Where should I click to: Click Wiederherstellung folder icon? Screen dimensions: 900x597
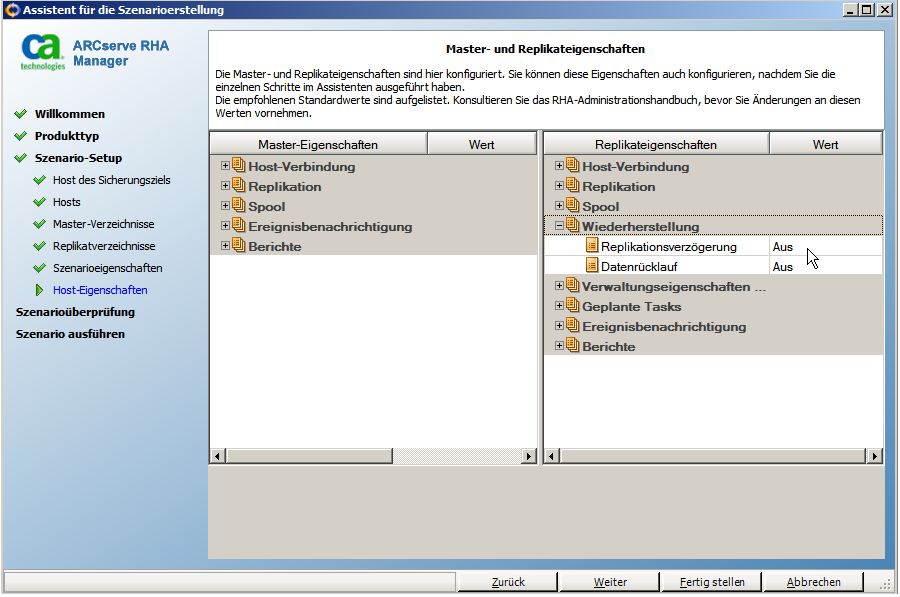pos(573,225)
